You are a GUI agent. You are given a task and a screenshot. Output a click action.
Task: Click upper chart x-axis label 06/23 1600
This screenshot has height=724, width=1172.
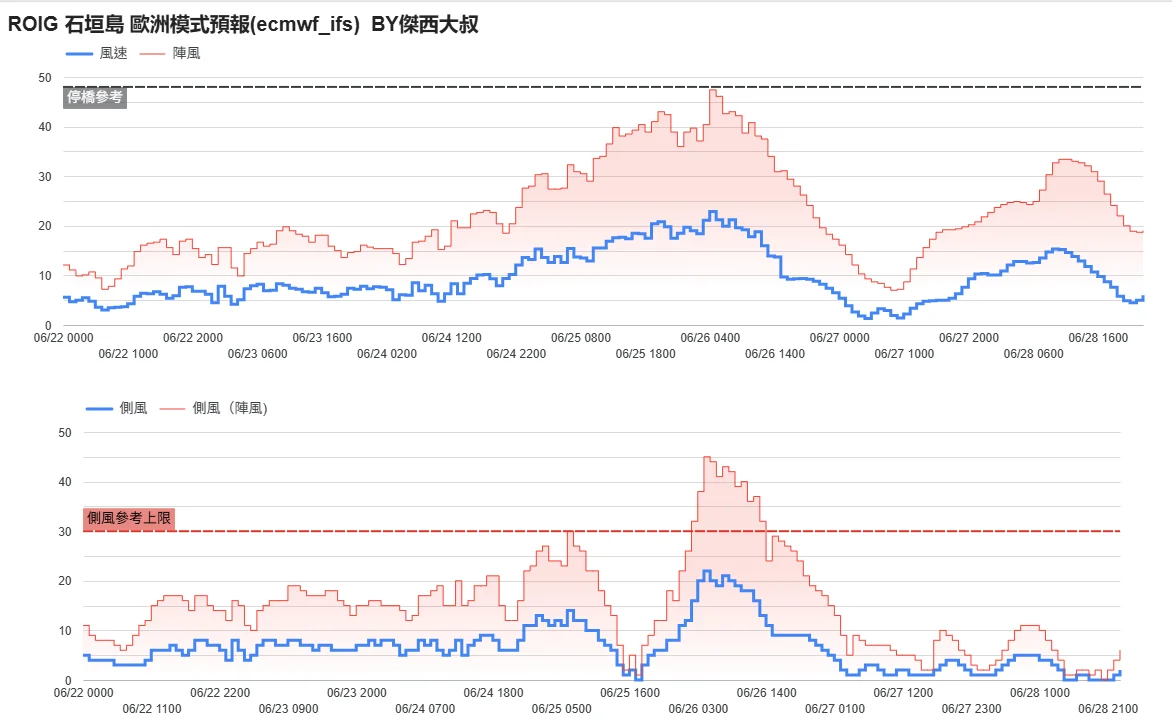(x=322, y=338)
